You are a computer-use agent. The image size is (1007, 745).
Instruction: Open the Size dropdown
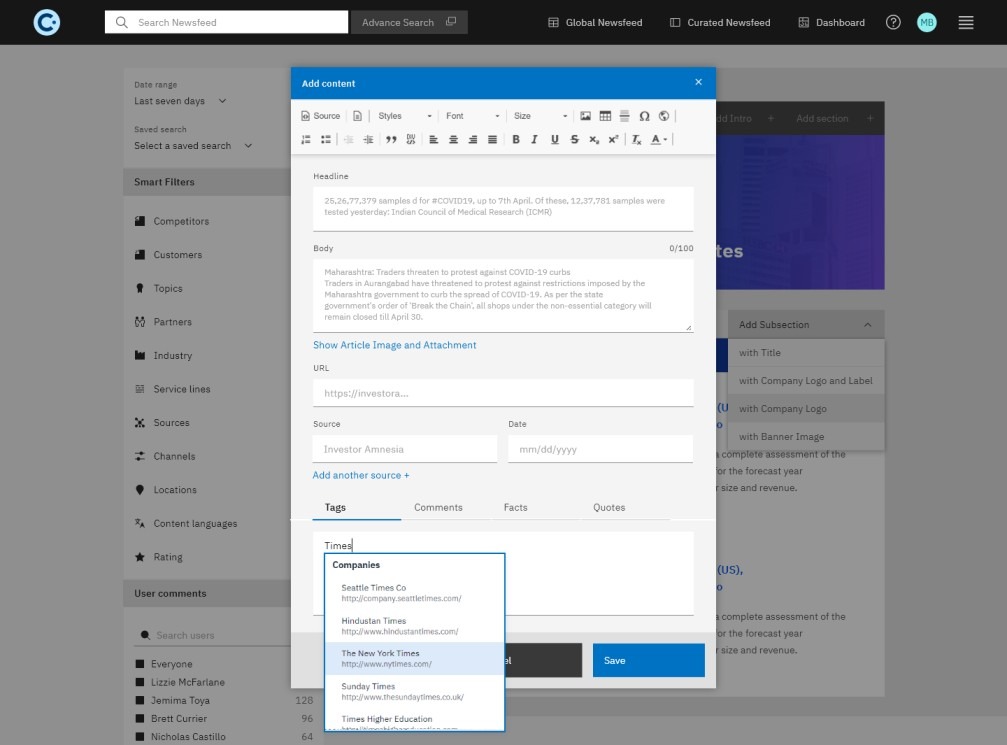click(540, 116)
